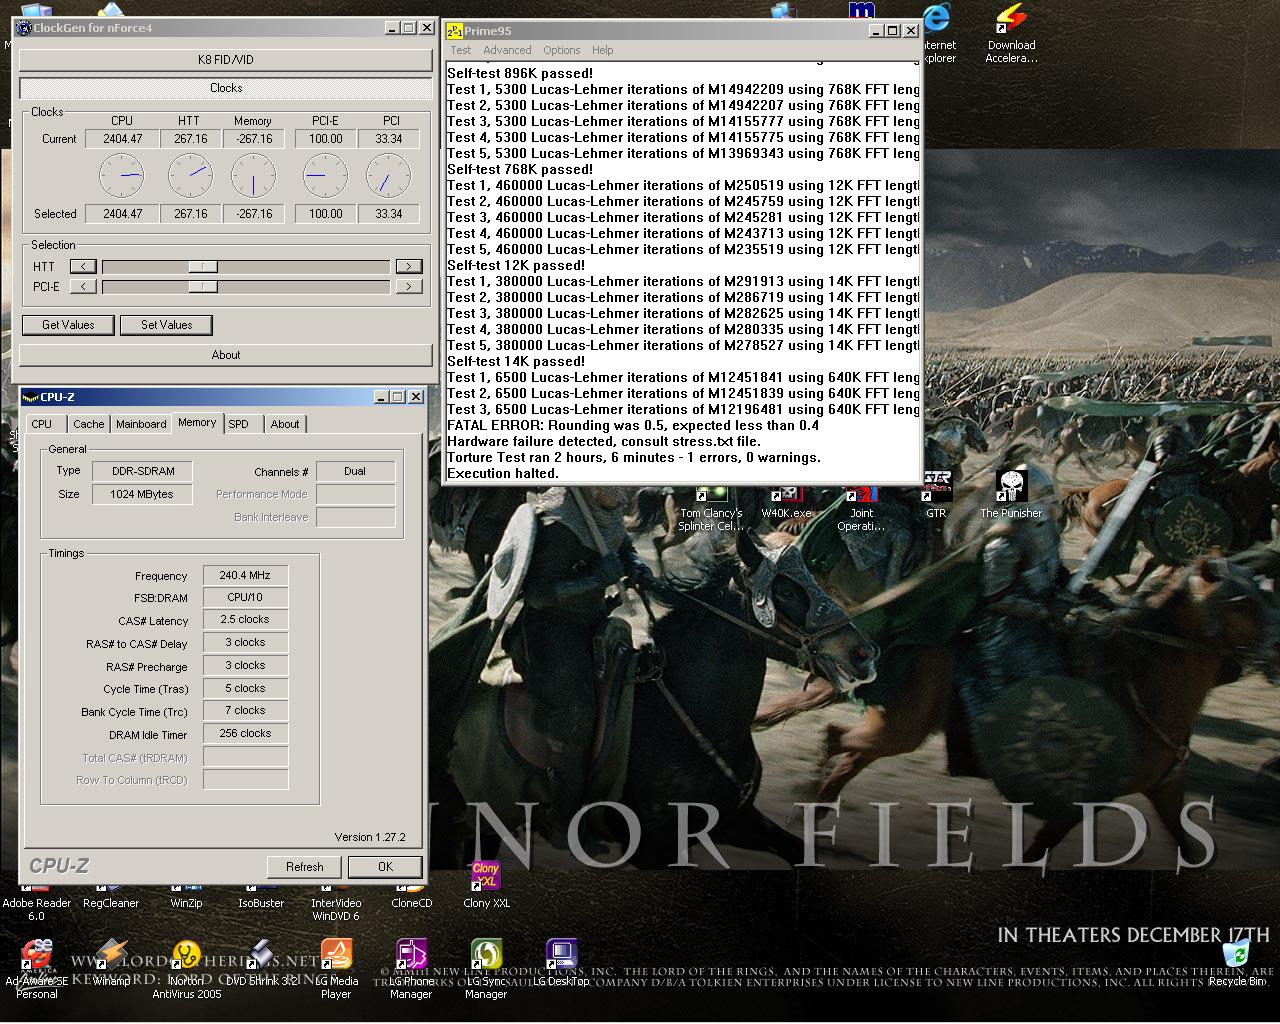
Task: Open the Advanced menu in Prime95
Action: [x=507, y=50]
